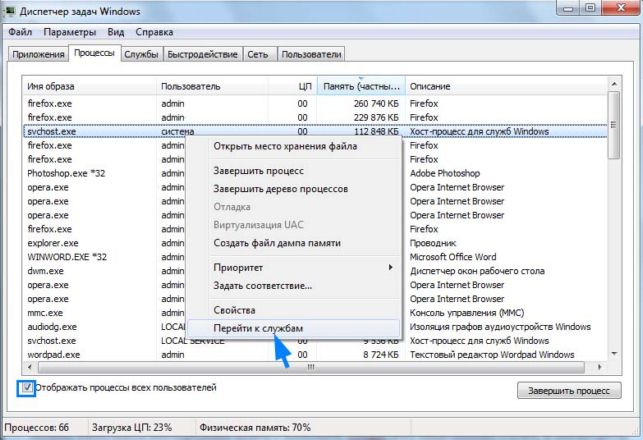Screen dimensions: 643x440
Task: Click the Adobe Photoshop description
Action: click(x=445, y=173)
